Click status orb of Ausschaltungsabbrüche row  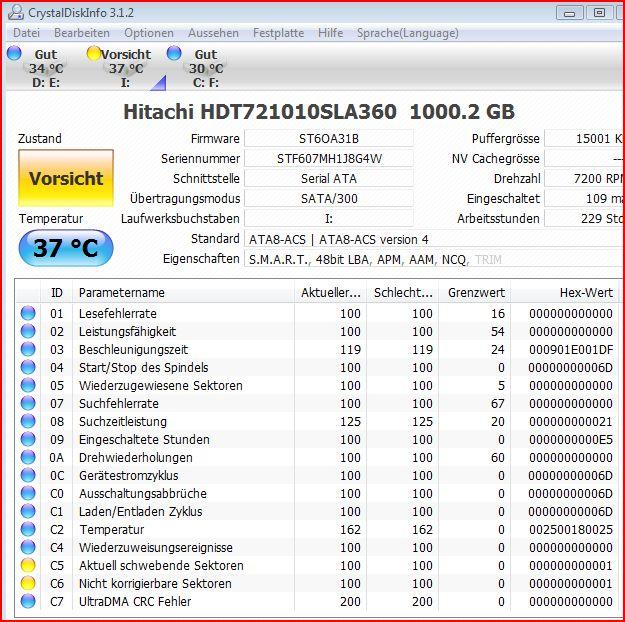click(28, 493)
